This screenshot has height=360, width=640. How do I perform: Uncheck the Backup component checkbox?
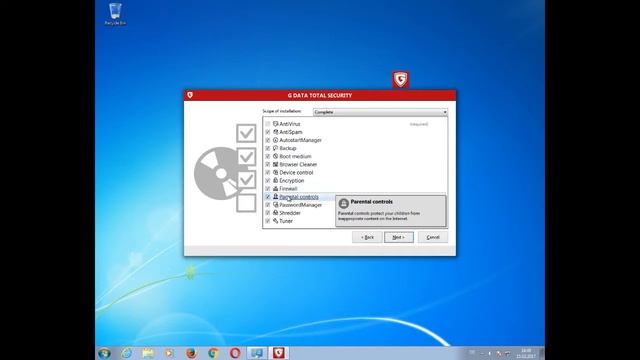tap(268, 148)
